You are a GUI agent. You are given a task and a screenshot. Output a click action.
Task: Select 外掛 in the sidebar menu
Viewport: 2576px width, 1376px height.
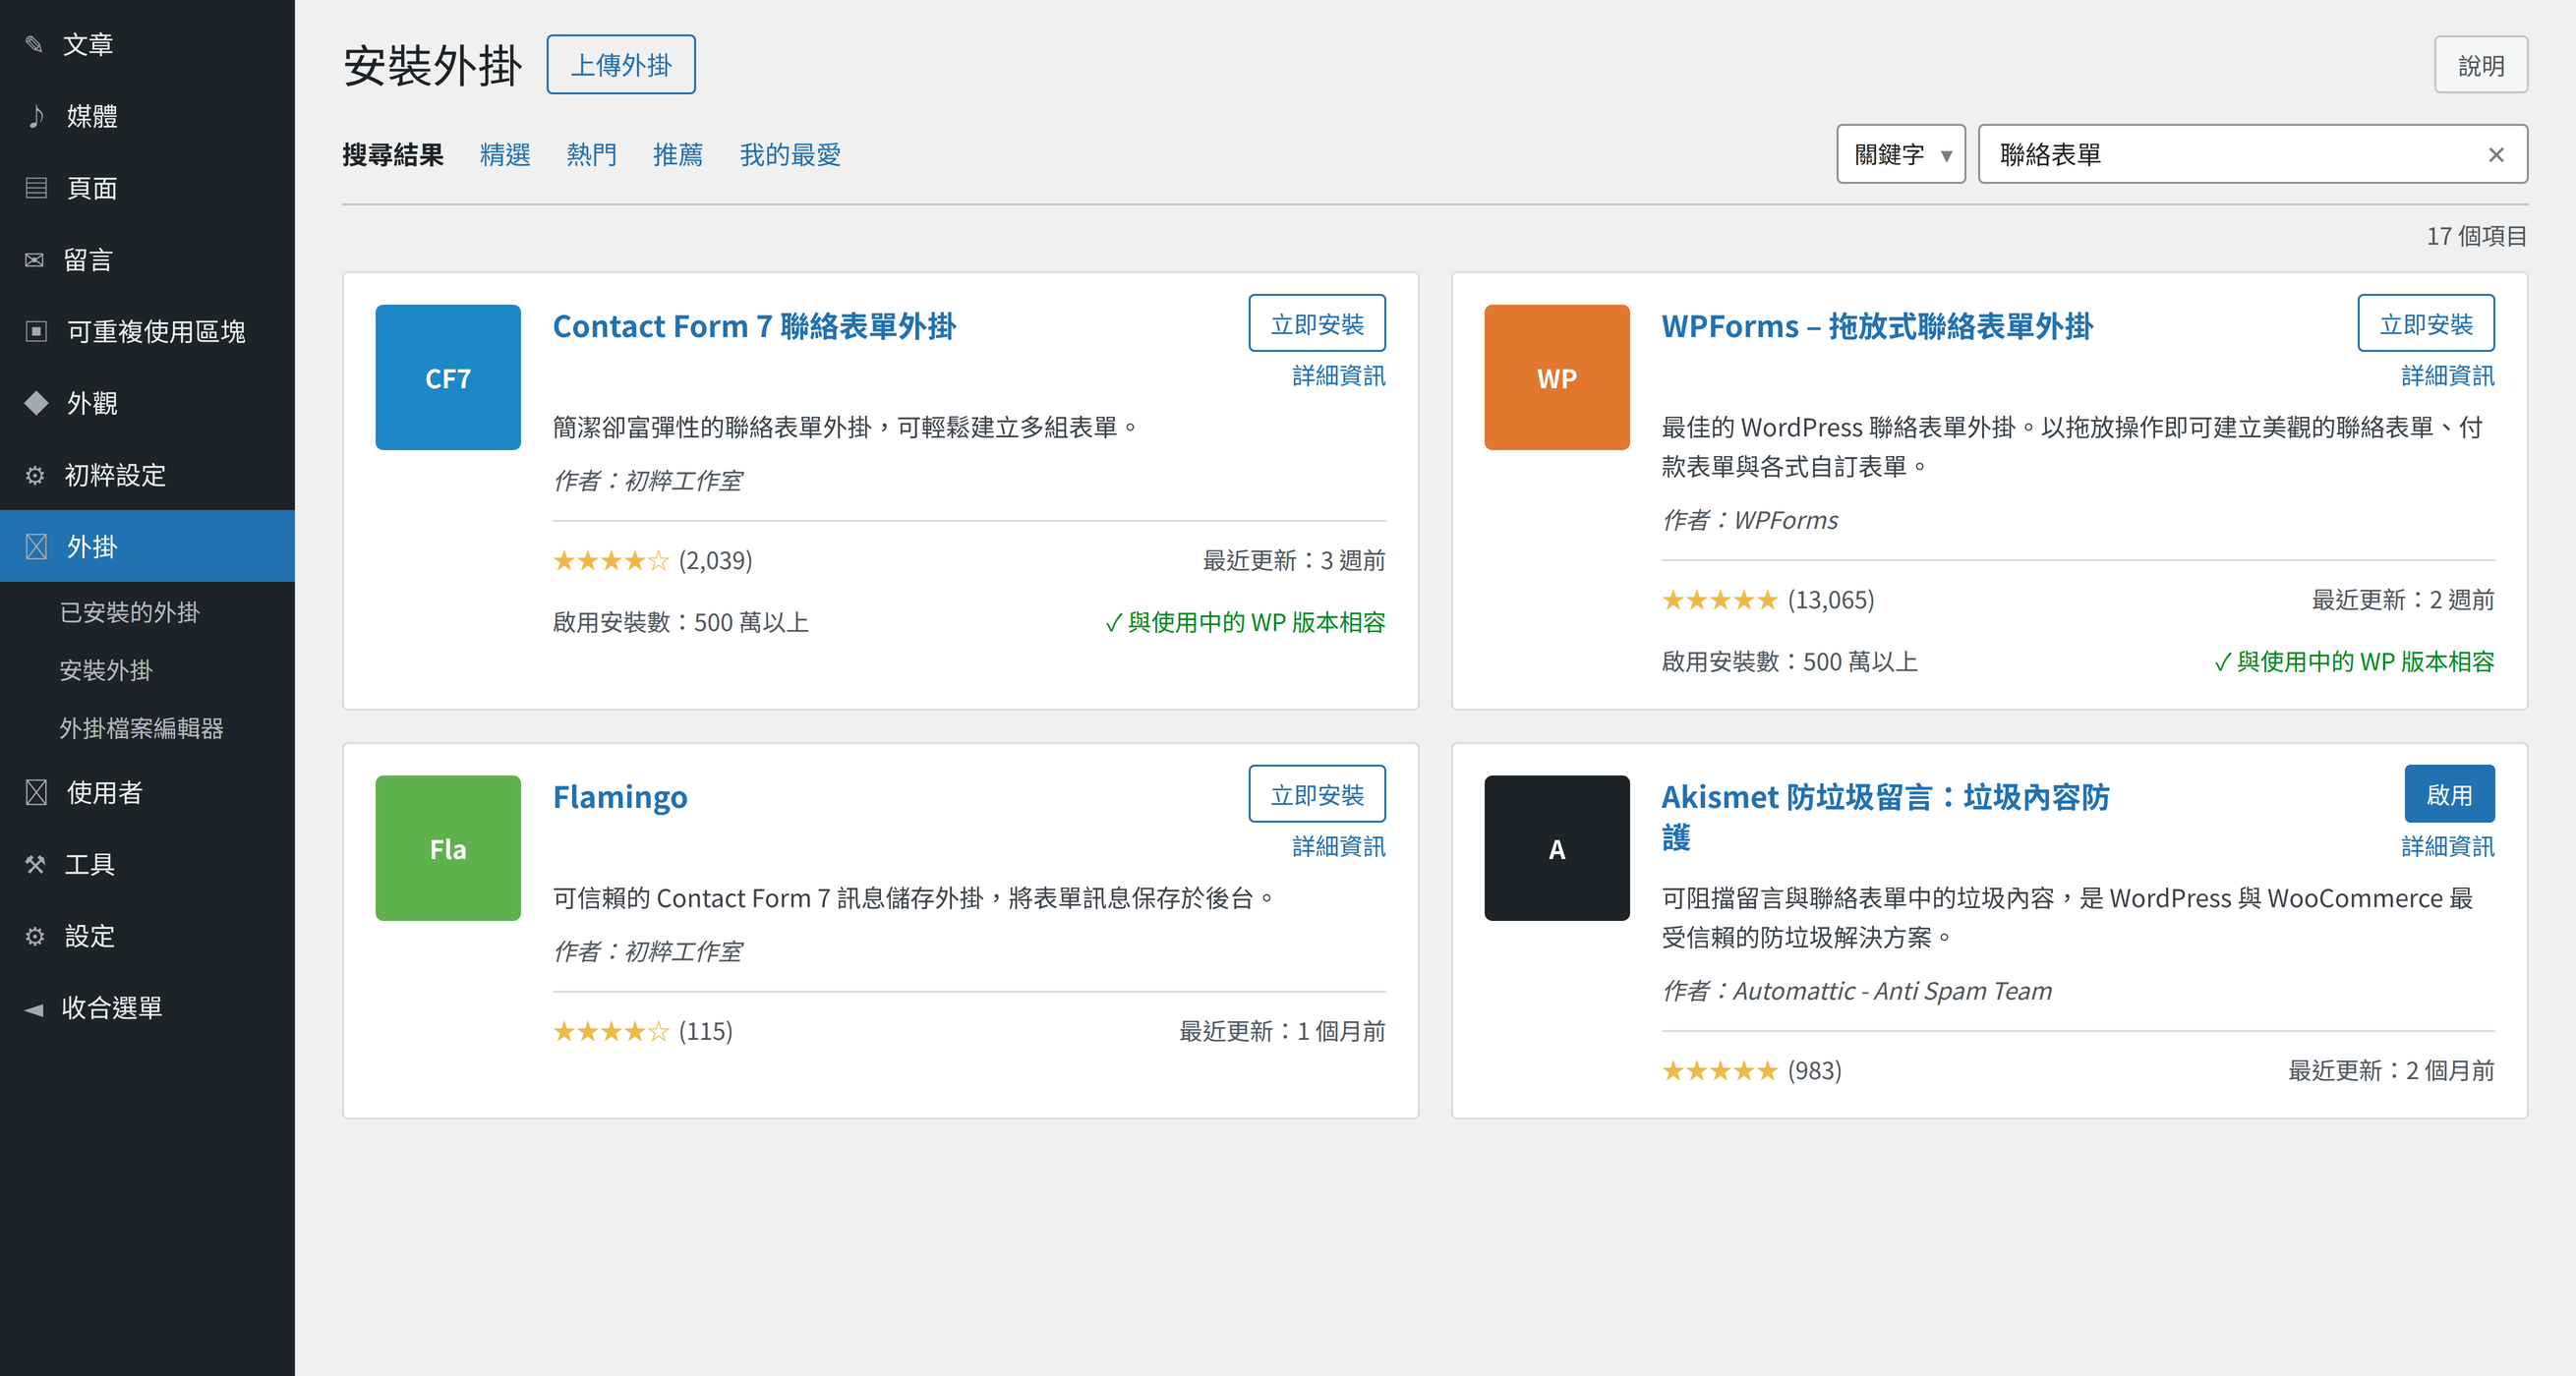(147, 547)
